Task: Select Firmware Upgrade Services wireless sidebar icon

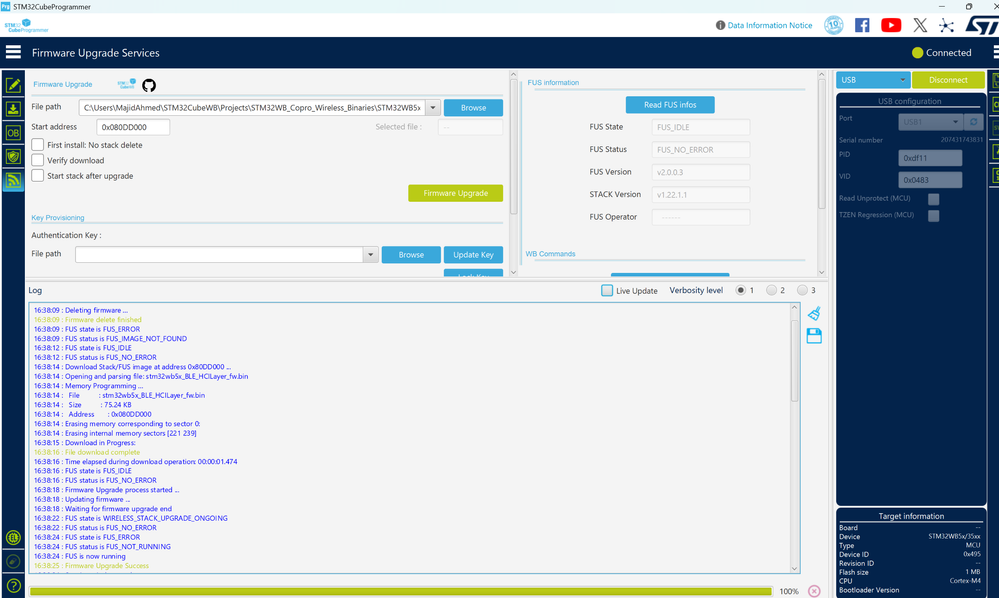Action: pos(13,181)
